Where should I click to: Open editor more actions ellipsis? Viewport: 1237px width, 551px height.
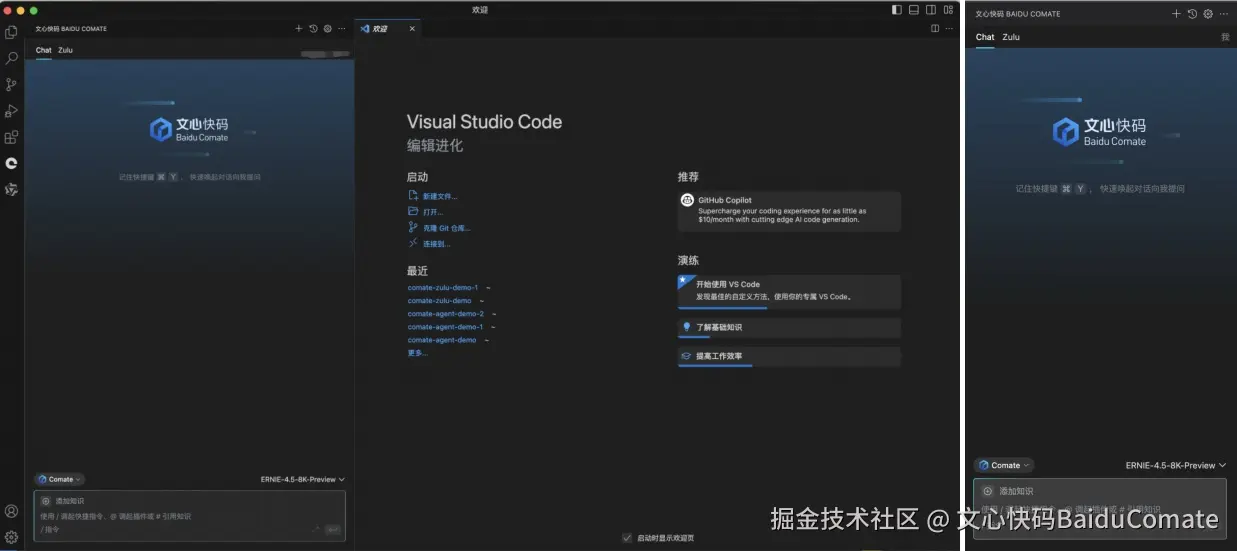949,28
